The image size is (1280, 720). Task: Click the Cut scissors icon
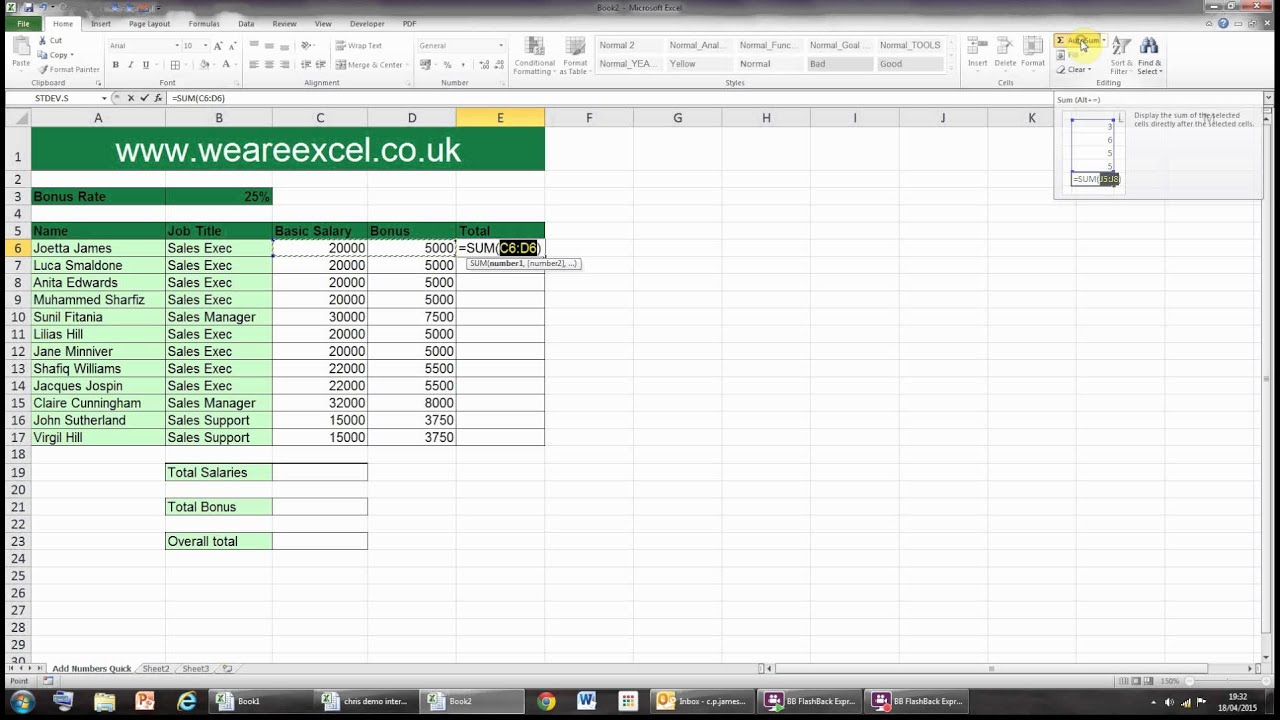(42, 41)
